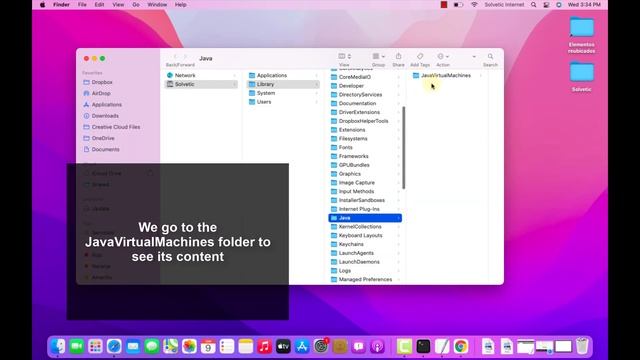Open the File menu
The height and width of the screenshot is (360, 640).
(x=82, y=5)
